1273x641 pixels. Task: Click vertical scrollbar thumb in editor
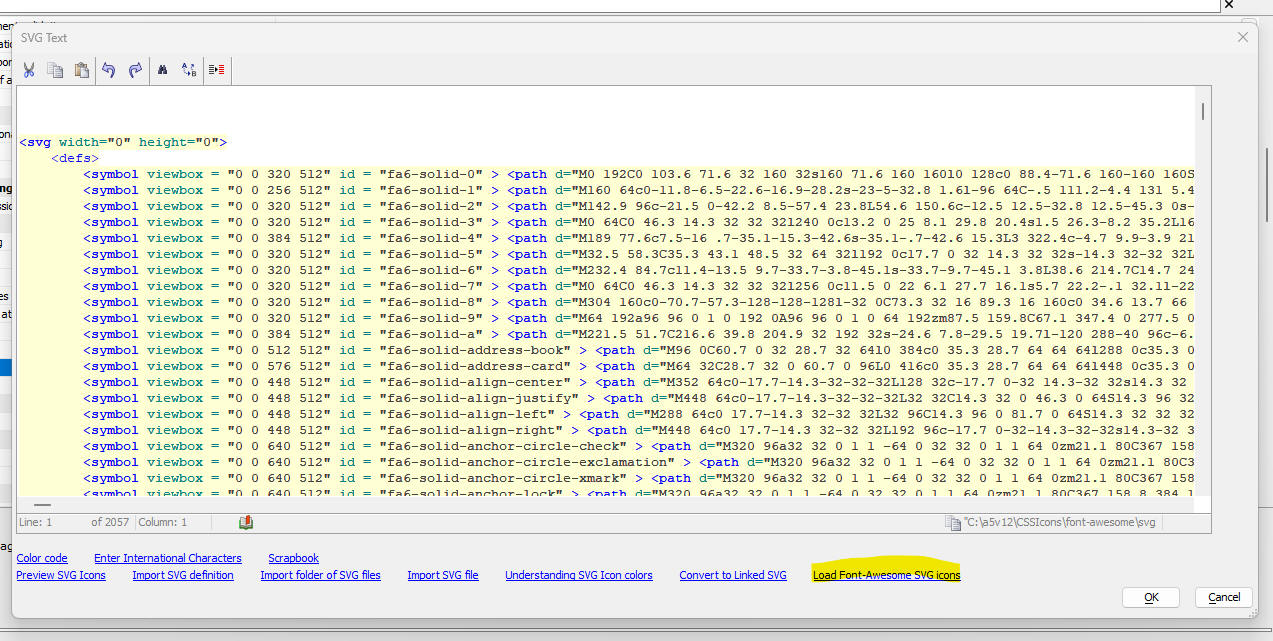tap(1202, 111)
